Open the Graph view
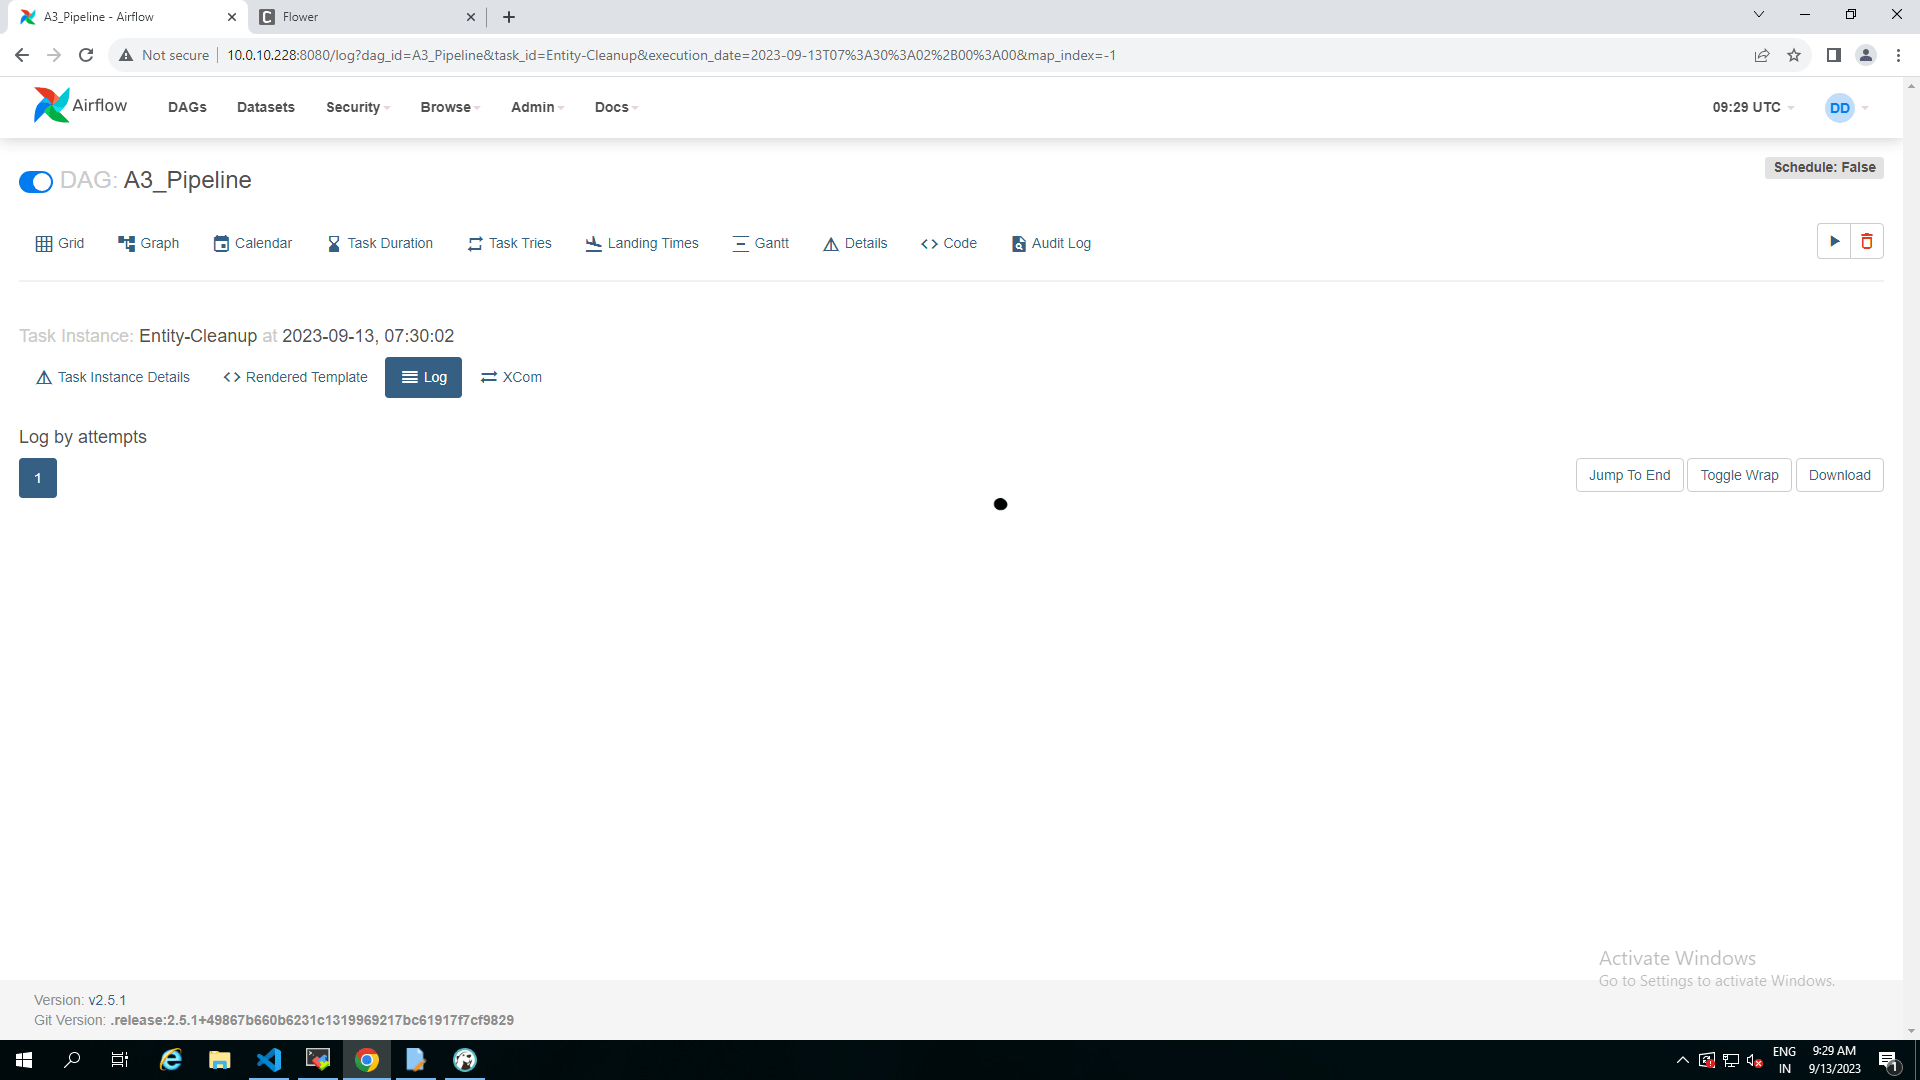Screen dimensions: 1920x1080 148,243
